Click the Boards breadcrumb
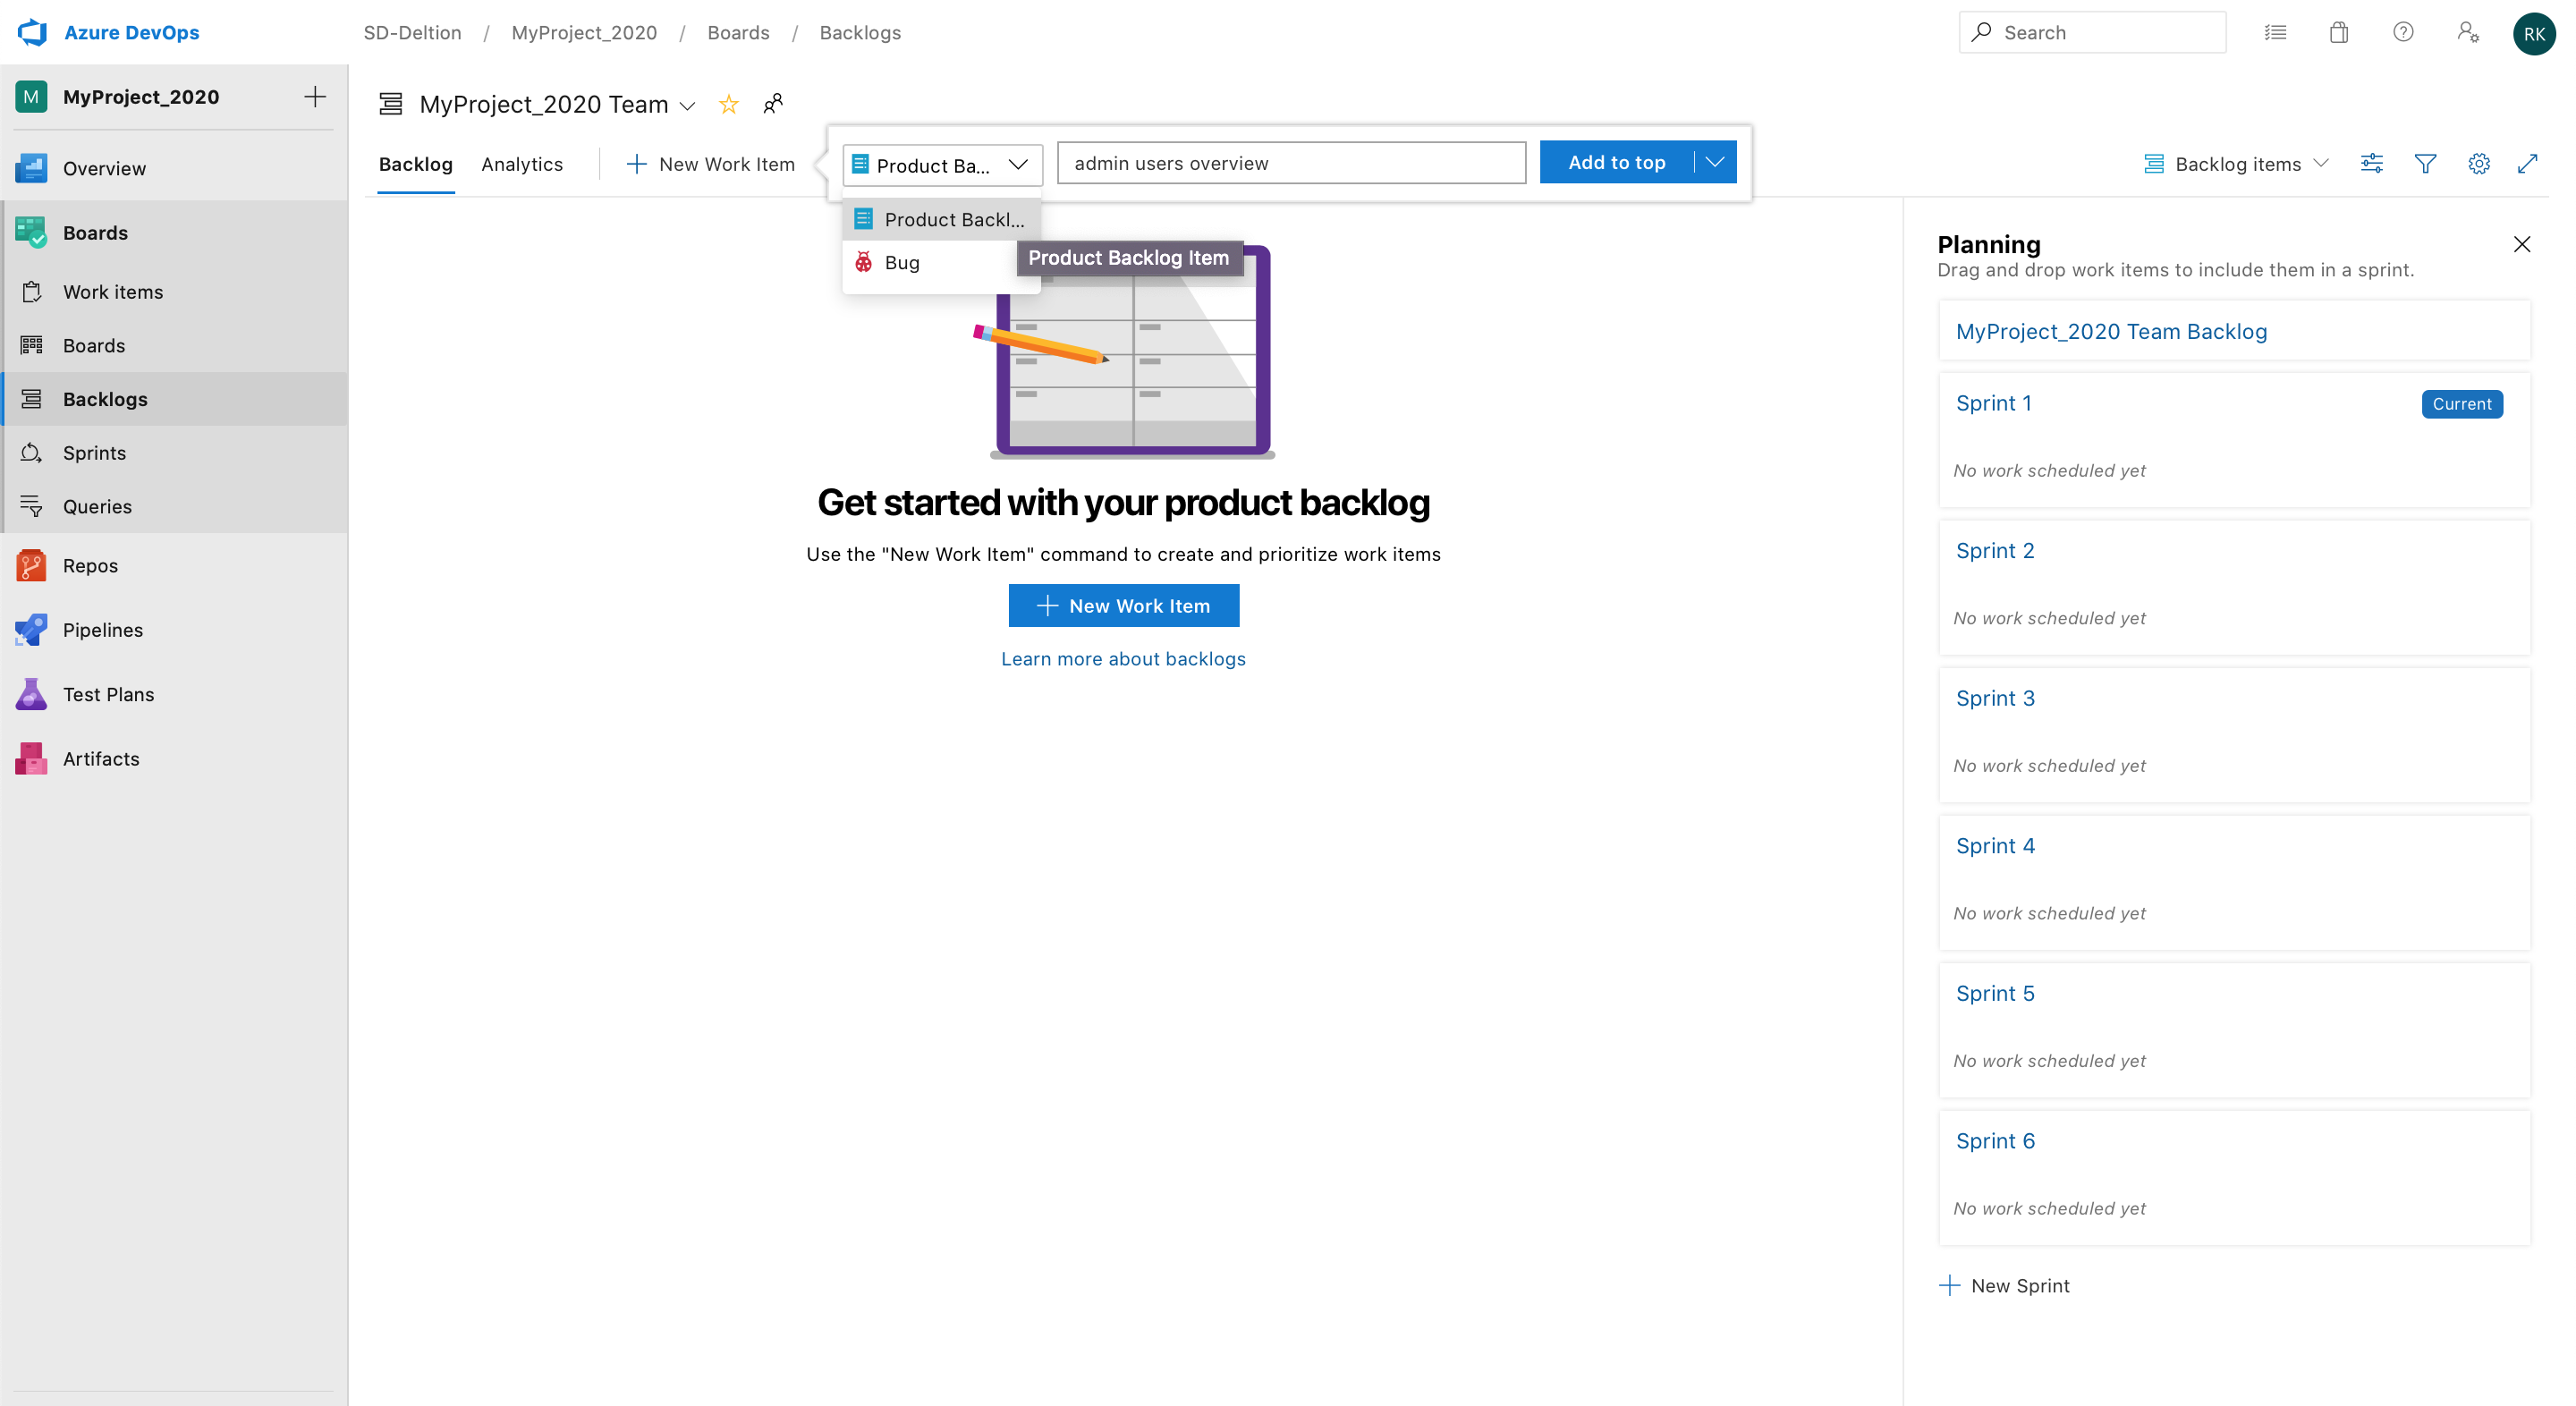Image resolution: width=2576 pixels, height=1406 pixels. coord(738,32)
